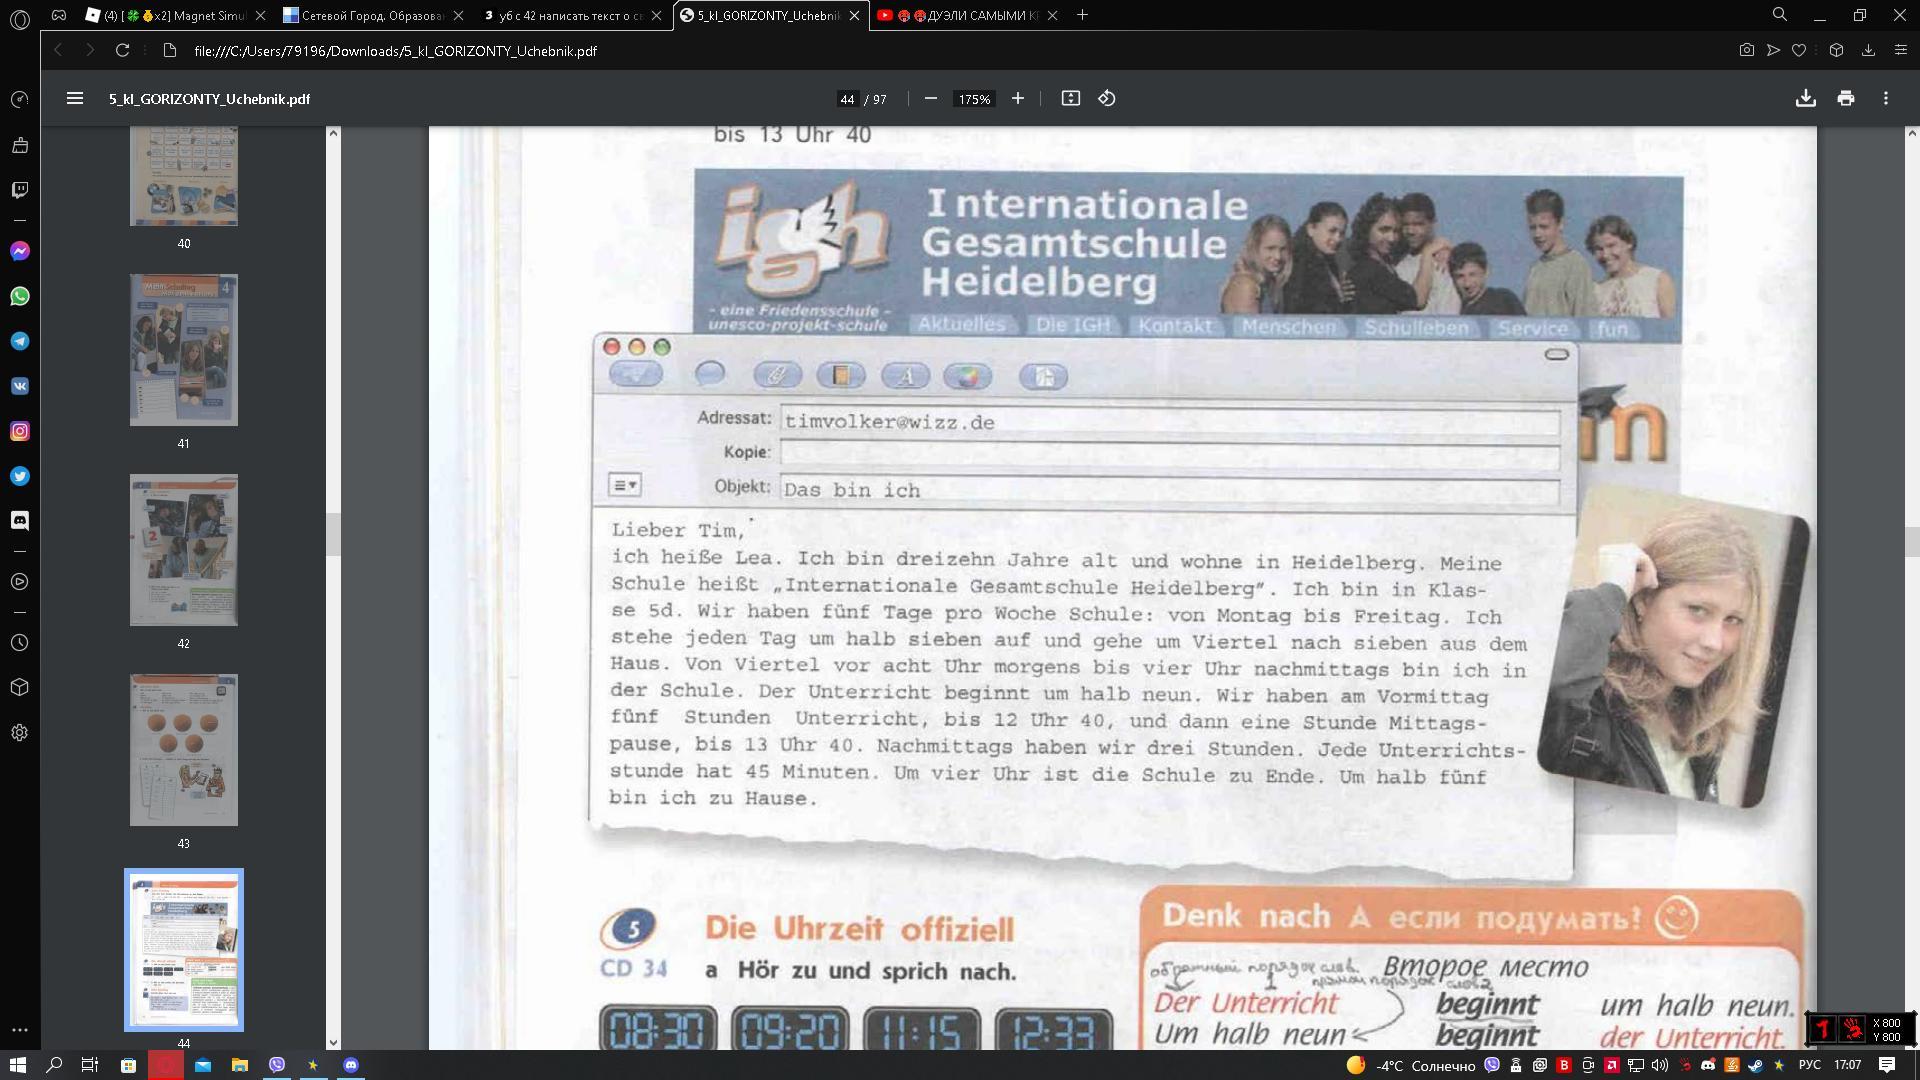Click the zoom out minus button
The image size is (1920, 1080).
click(931, 98)
